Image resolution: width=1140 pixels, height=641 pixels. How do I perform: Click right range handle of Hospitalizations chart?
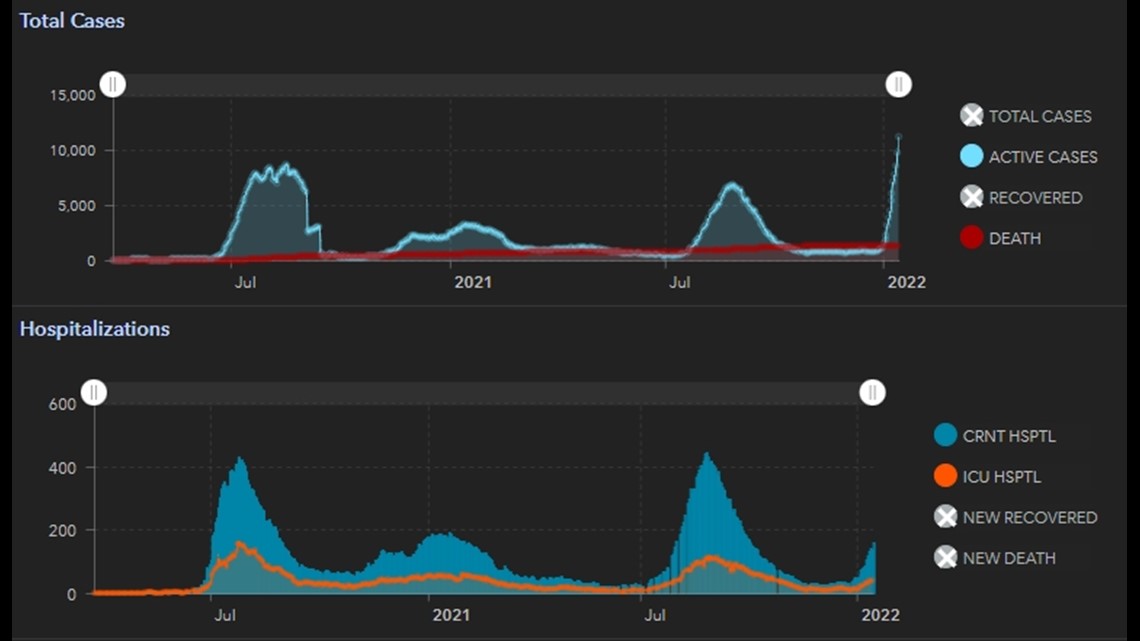pyautogui.click(x=872, y=392)
